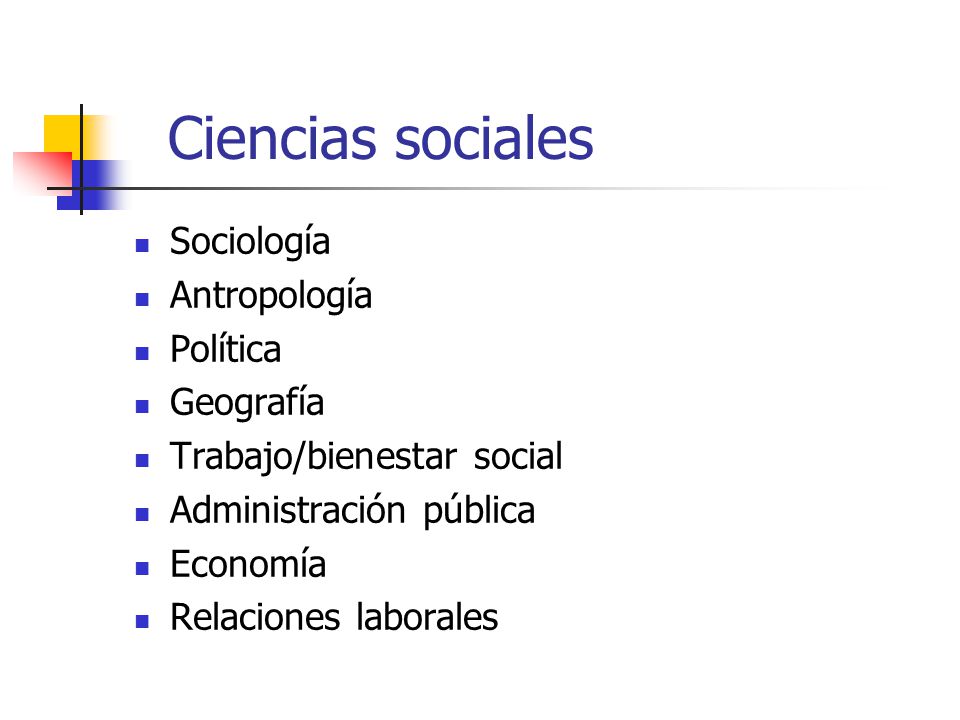This screenshot has height=720, width=960.
Task: Click the blue square in the slide logo
Action: pyautogui.click(x=92, y=185)
